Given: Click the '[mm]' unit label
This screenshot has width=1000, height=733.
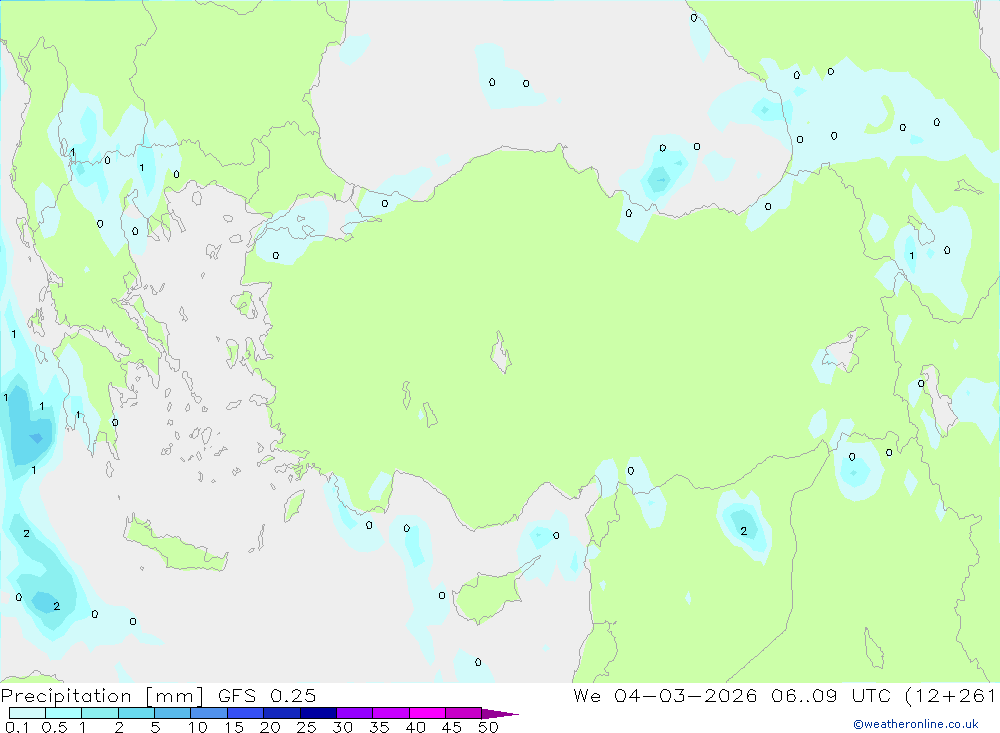Looking at the screenshot, I should click(x=174, y=696).
